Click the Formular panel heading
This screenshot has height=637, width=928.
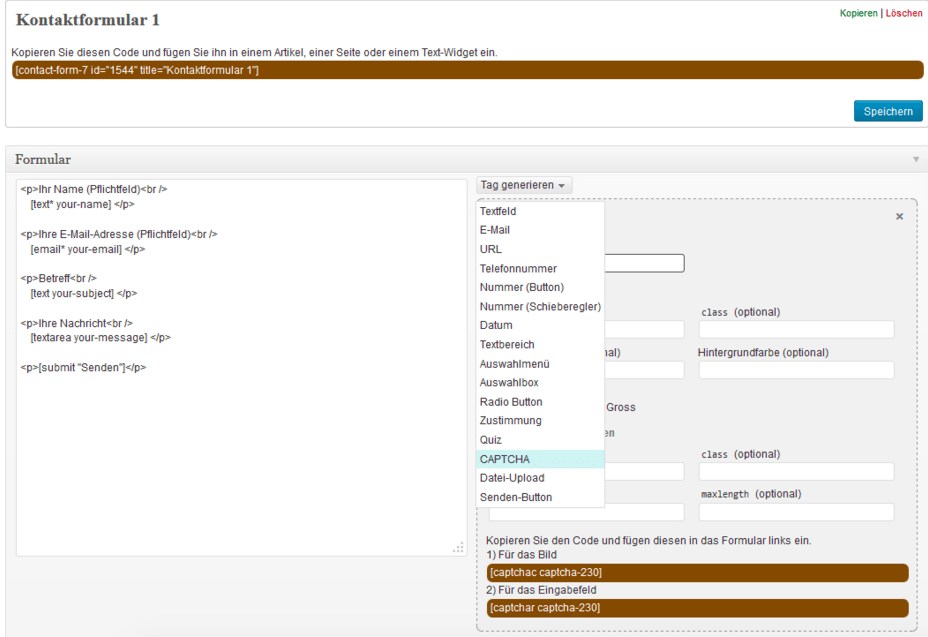[43, 159]
